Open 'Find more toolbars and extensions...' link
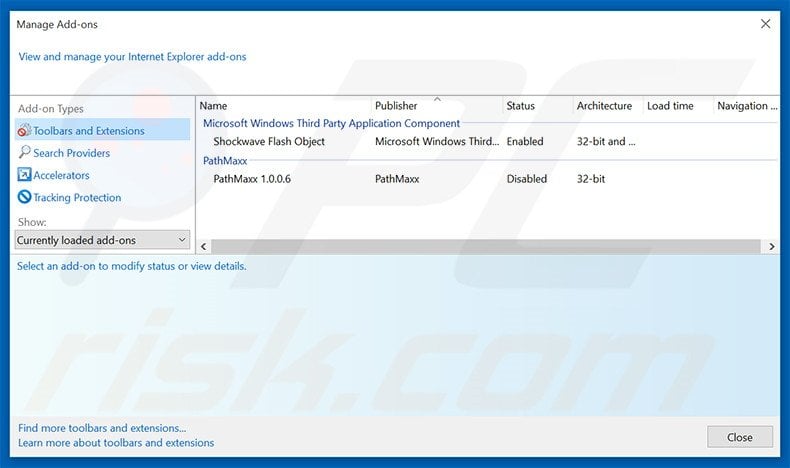Viewport: 790px width, 468px height. [102, 428]
